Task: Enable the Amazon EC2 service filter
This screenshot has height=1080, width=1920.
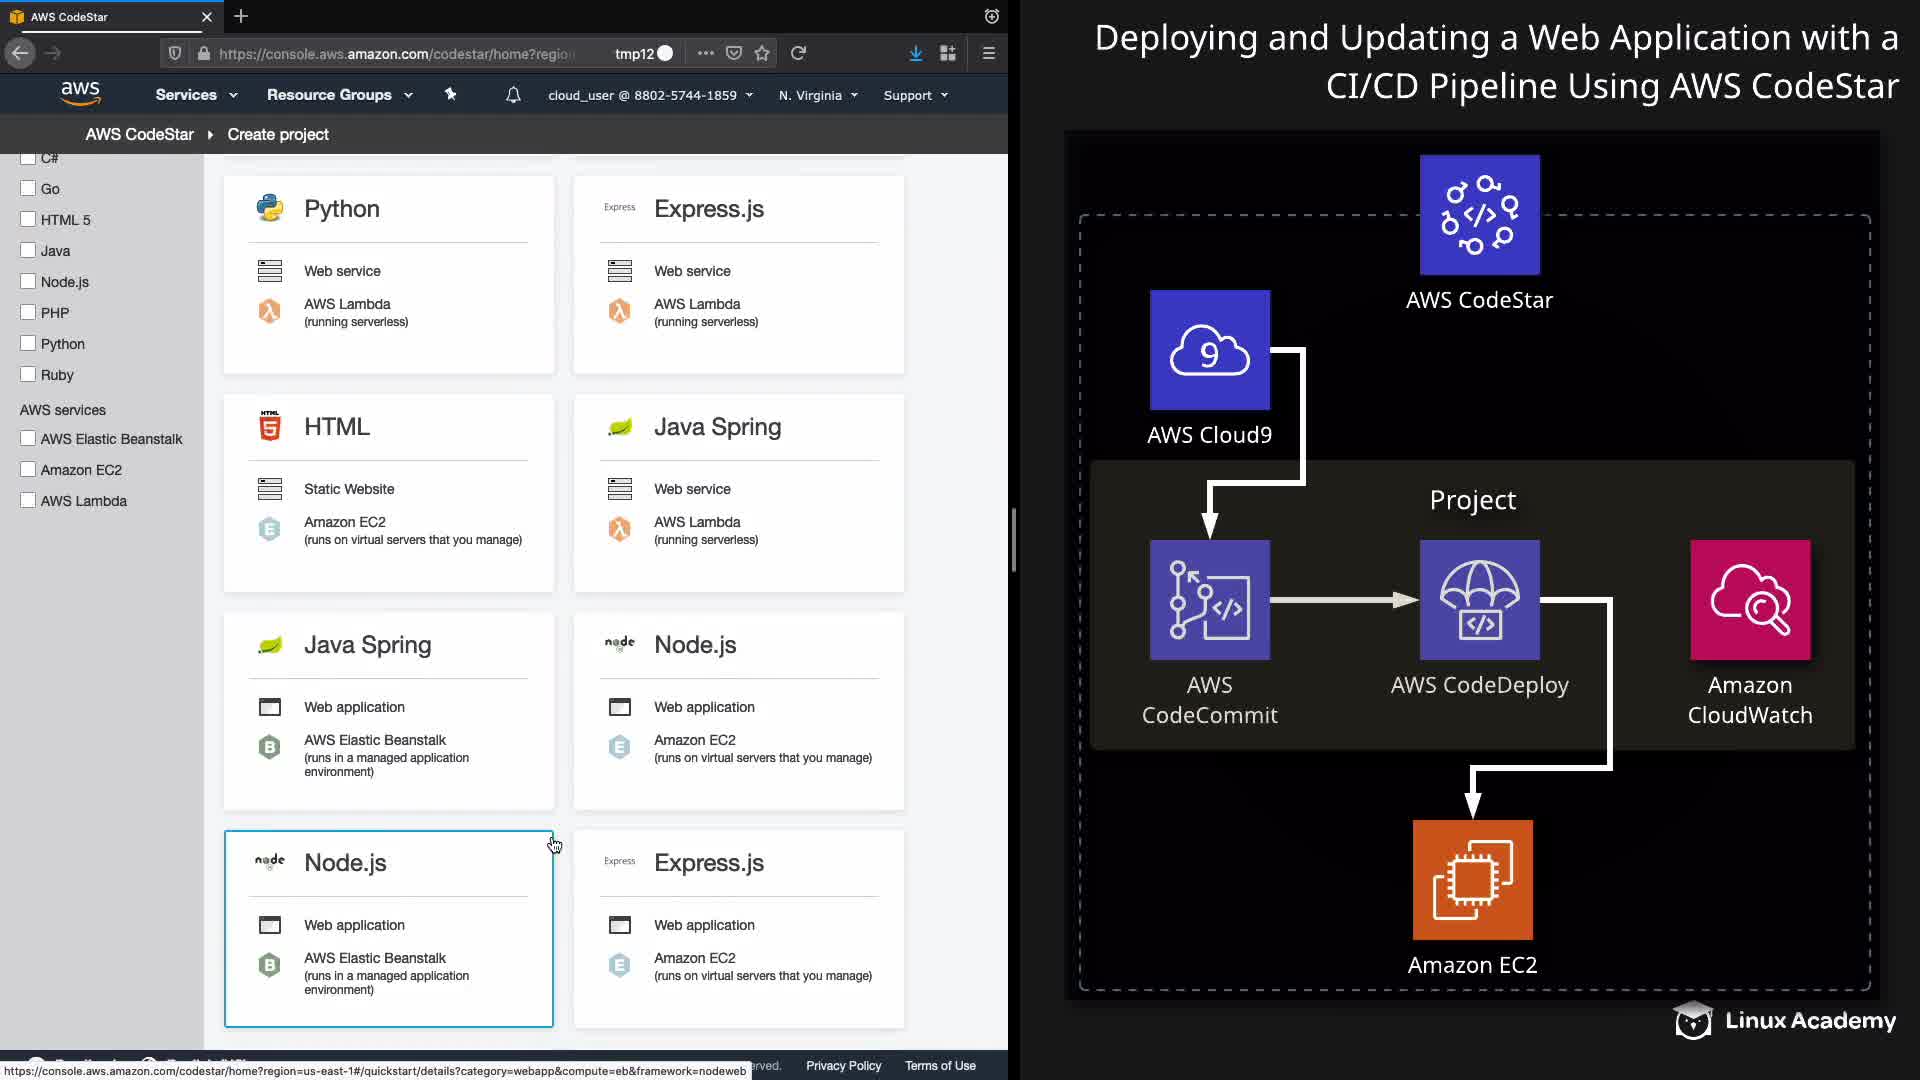Action: 28,470
